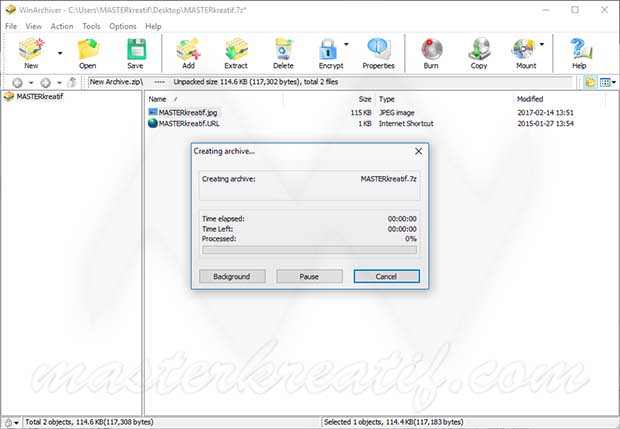Click the Open toolbar icon
Viewport: 620px width, 429px height.
click(88, 49)
